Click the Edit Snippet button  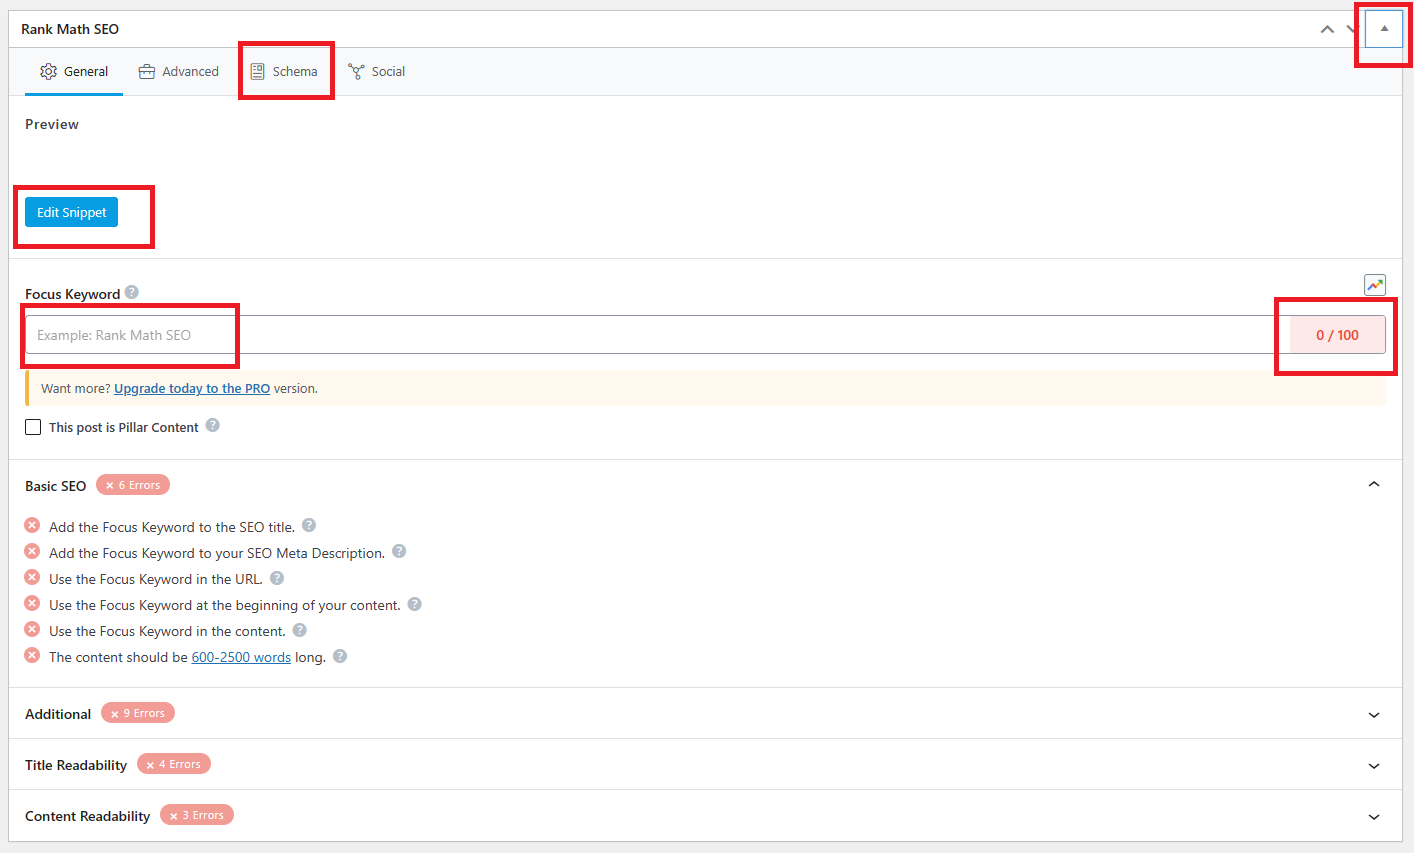click(x=71, y=212)
